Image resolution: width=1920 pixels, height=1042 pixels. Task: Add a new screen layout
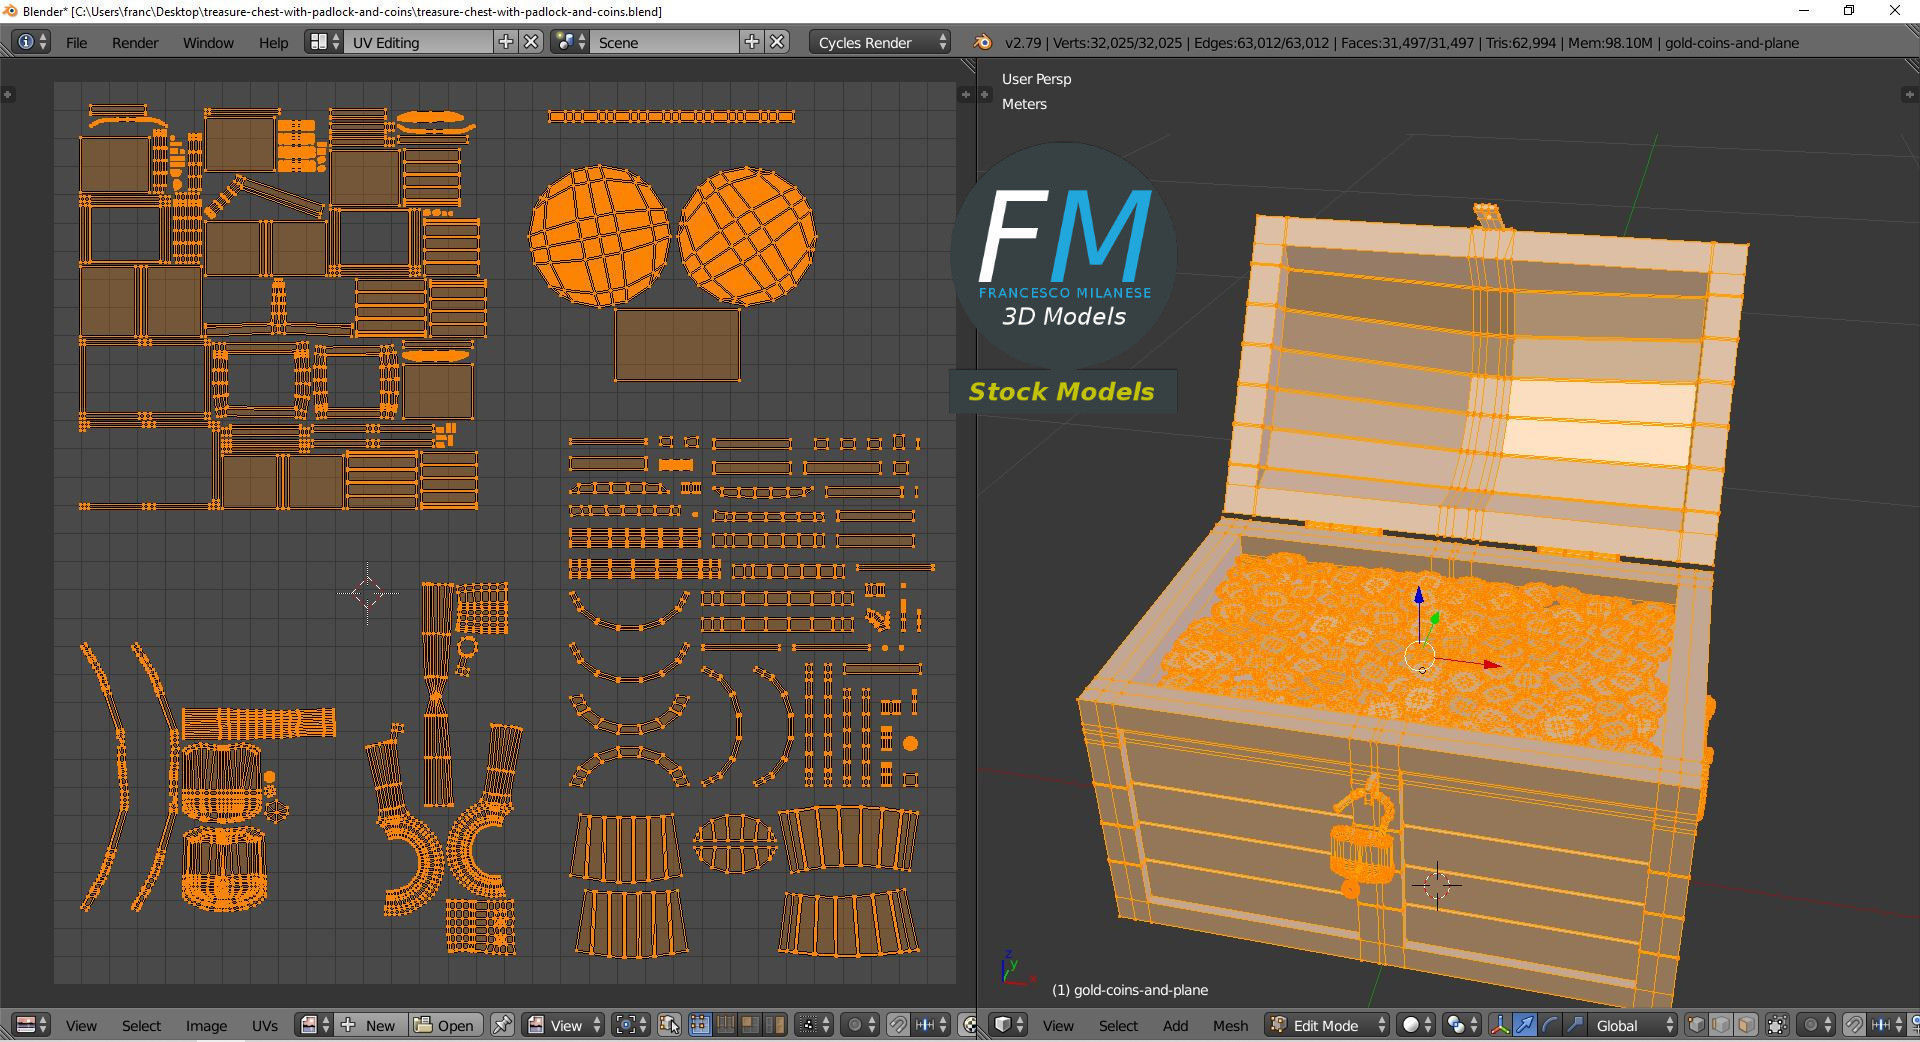506,42
